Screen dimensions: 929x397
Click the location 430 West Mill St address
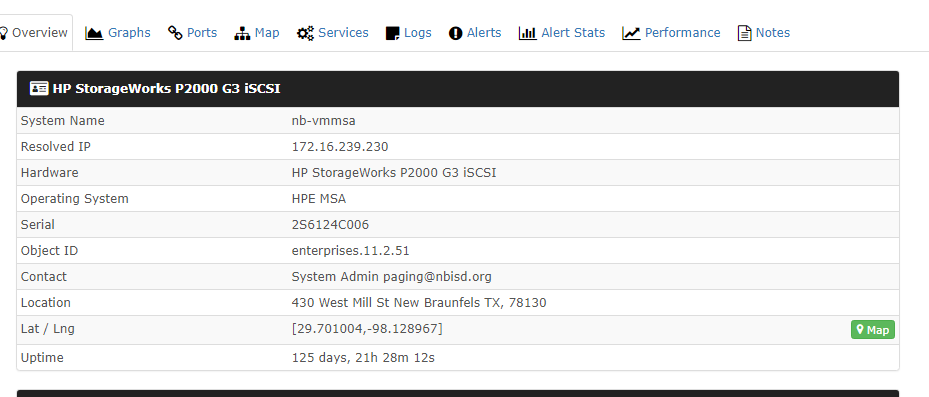pyautogui.click(x=419, y=303)
